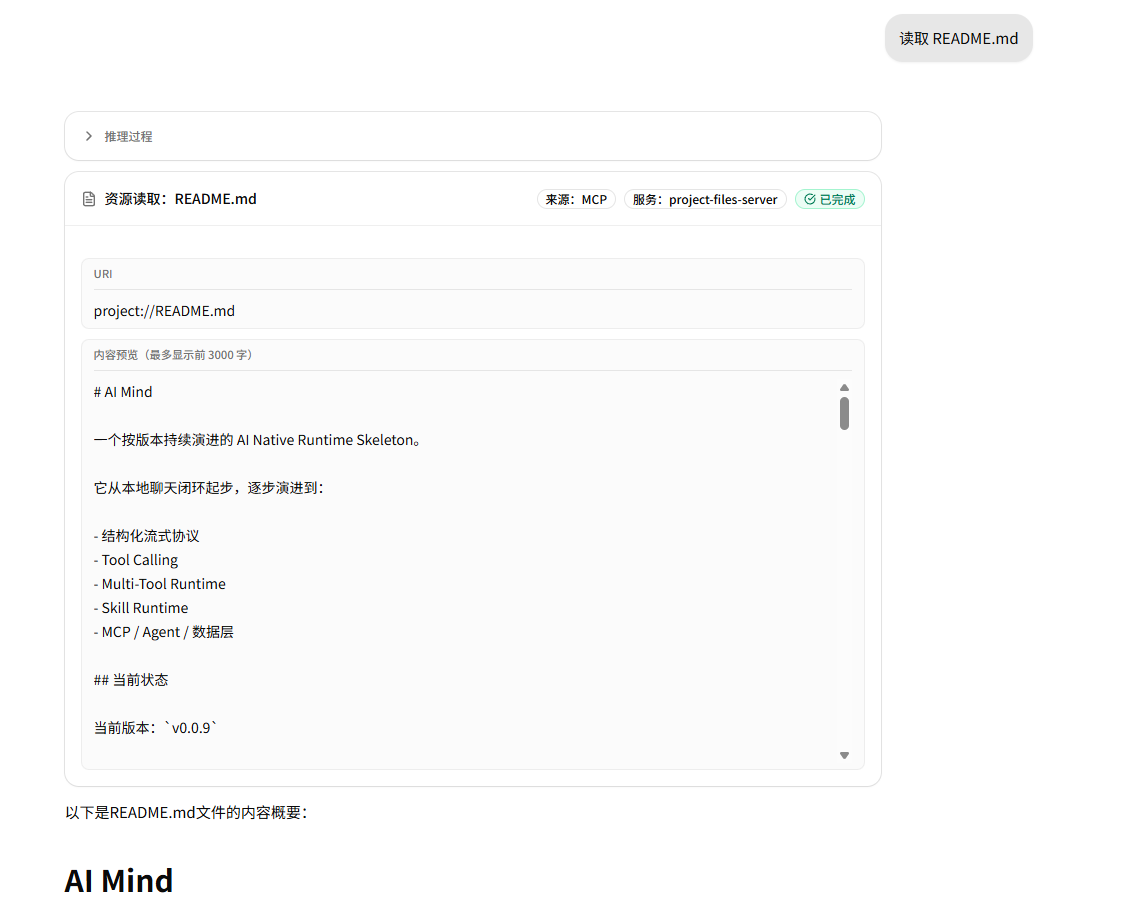Screen dimensions: 1143x910
Task: Click the URI label
Action: (103, 274)
